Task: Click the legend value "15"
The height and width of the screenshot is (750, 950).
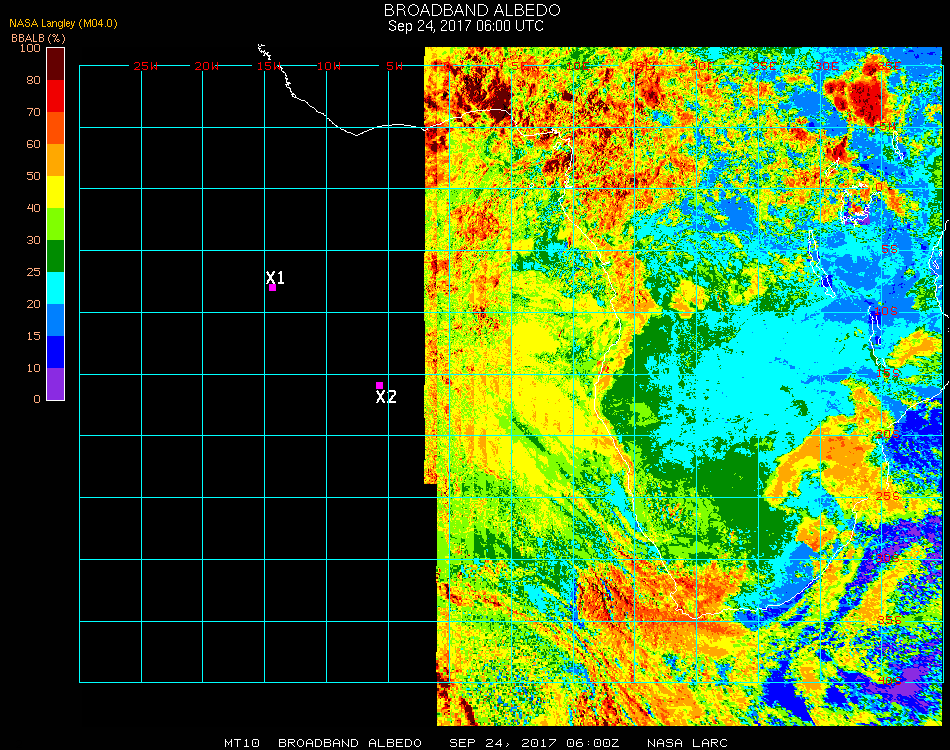Action: click(33, 336)
